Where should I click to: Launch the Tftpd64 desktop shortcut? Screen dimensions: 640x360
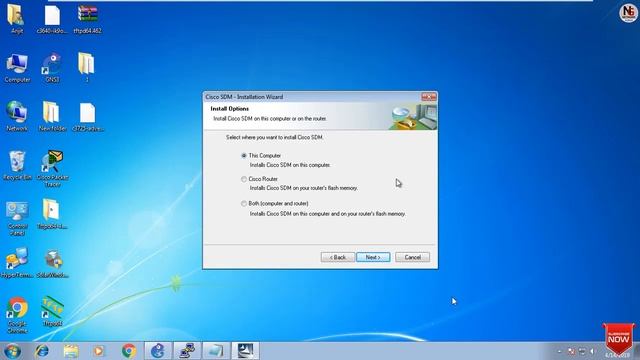coord(52,311)
